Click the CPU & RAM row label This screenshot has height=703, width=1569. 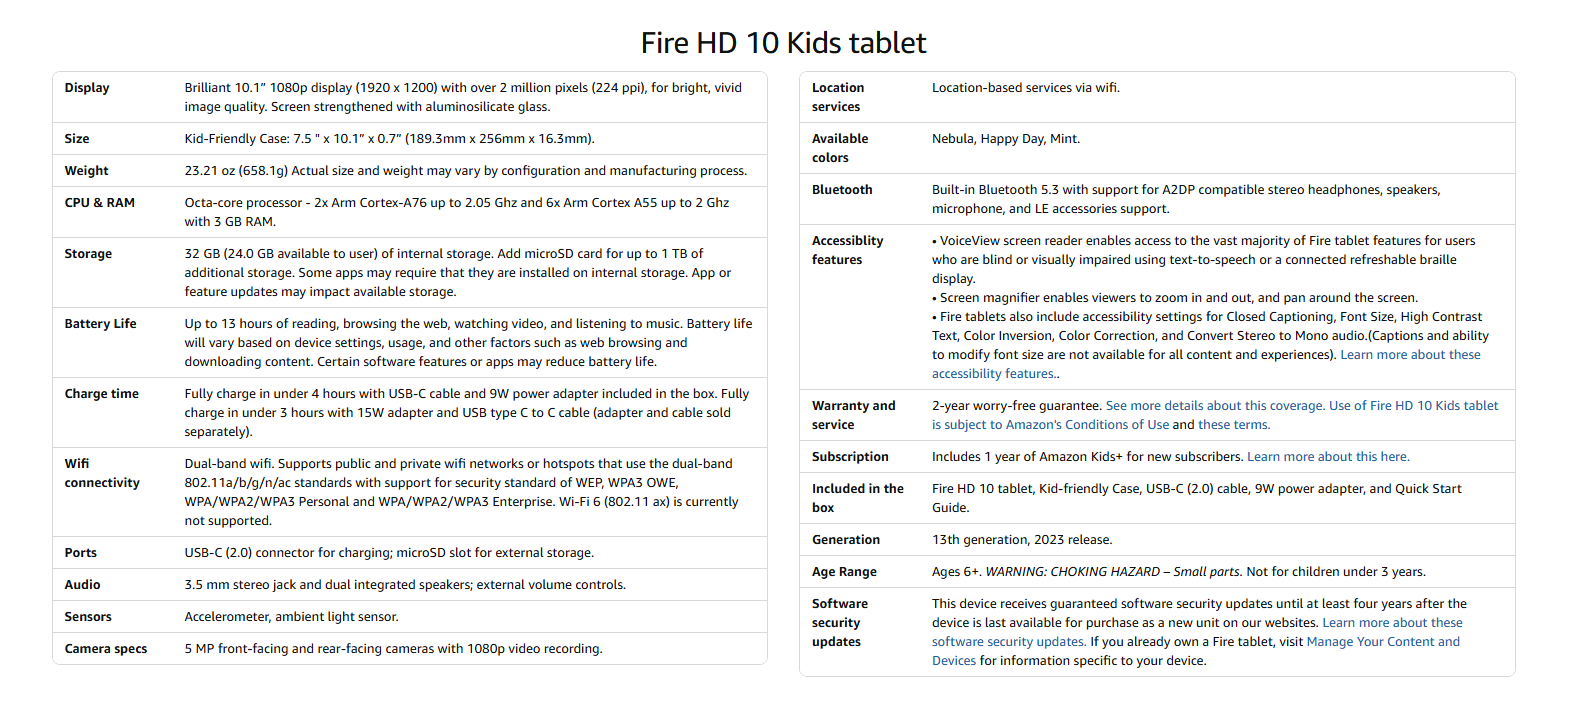point(99,203)
